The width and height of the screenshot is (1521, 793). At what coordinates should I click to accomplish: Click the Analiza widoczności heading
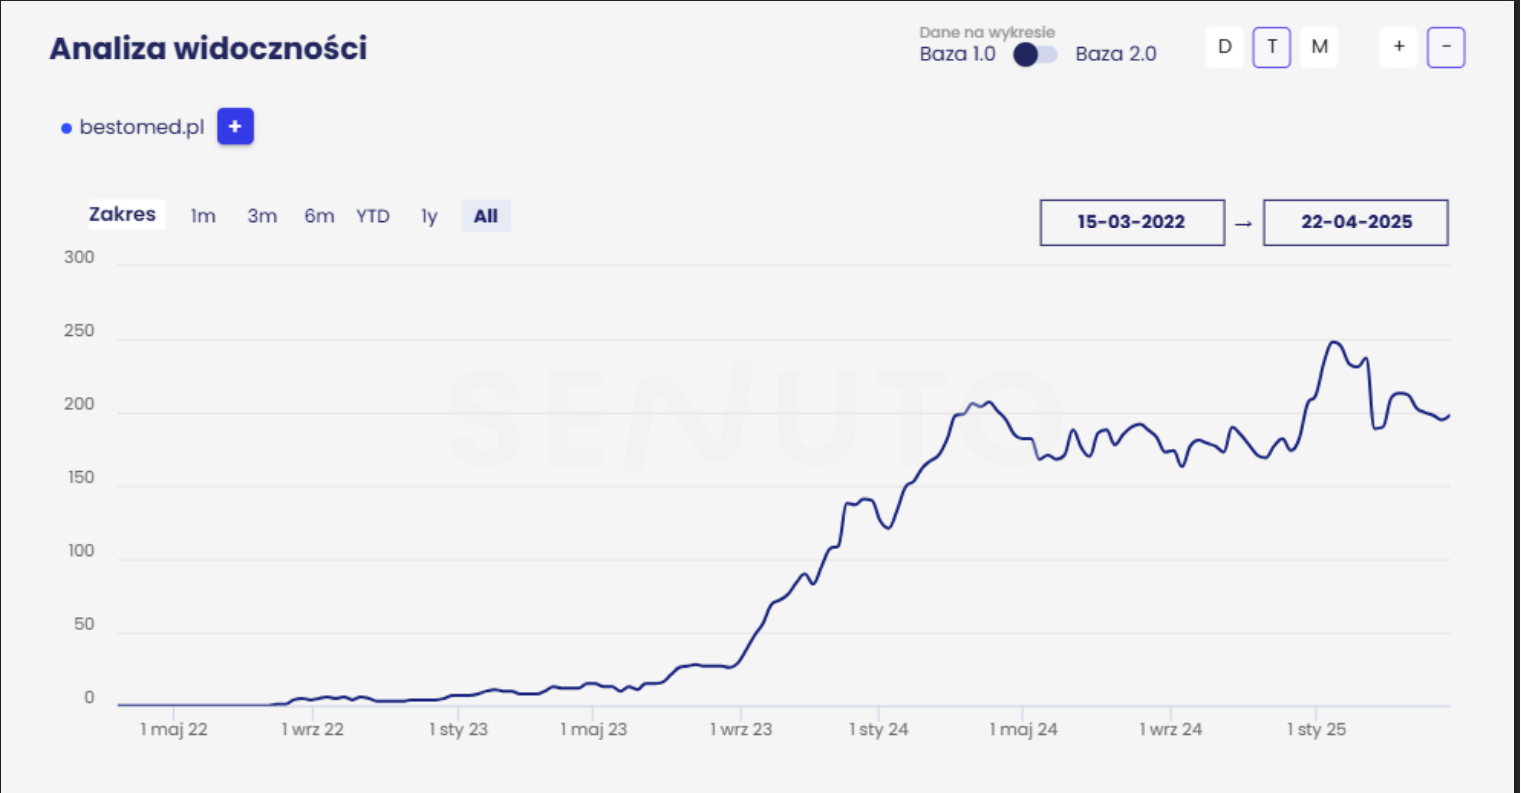pos(208,48)
